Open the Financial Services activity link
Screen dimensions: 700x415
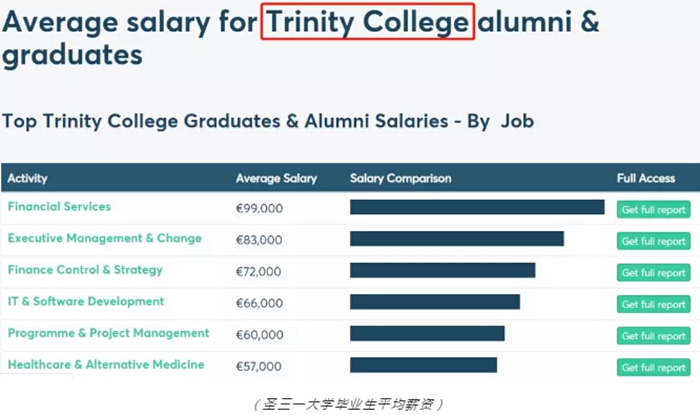(x=59, y=207)
